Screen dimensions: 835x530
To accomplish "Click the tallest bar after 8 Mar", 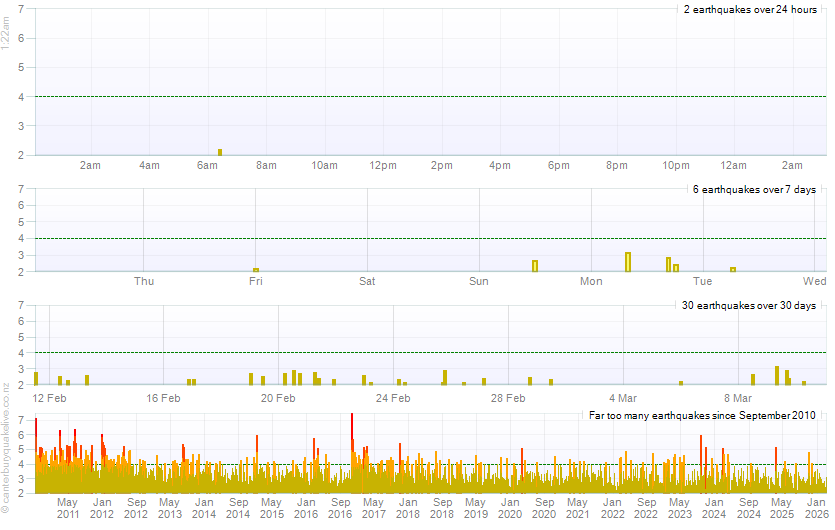I will (x=777, y=375).
